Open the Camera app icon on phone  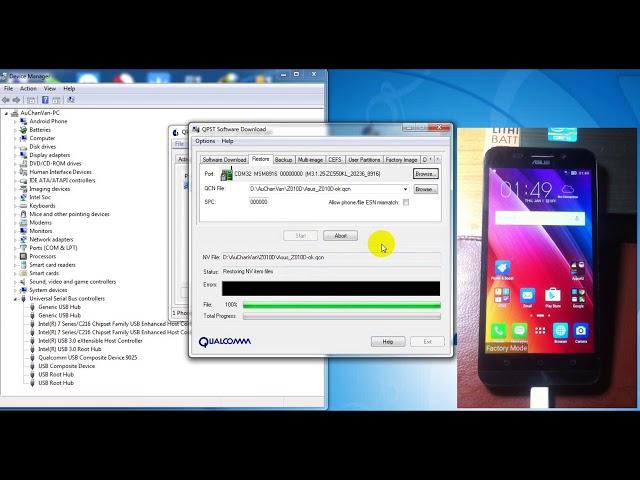[x=581, y=330]
